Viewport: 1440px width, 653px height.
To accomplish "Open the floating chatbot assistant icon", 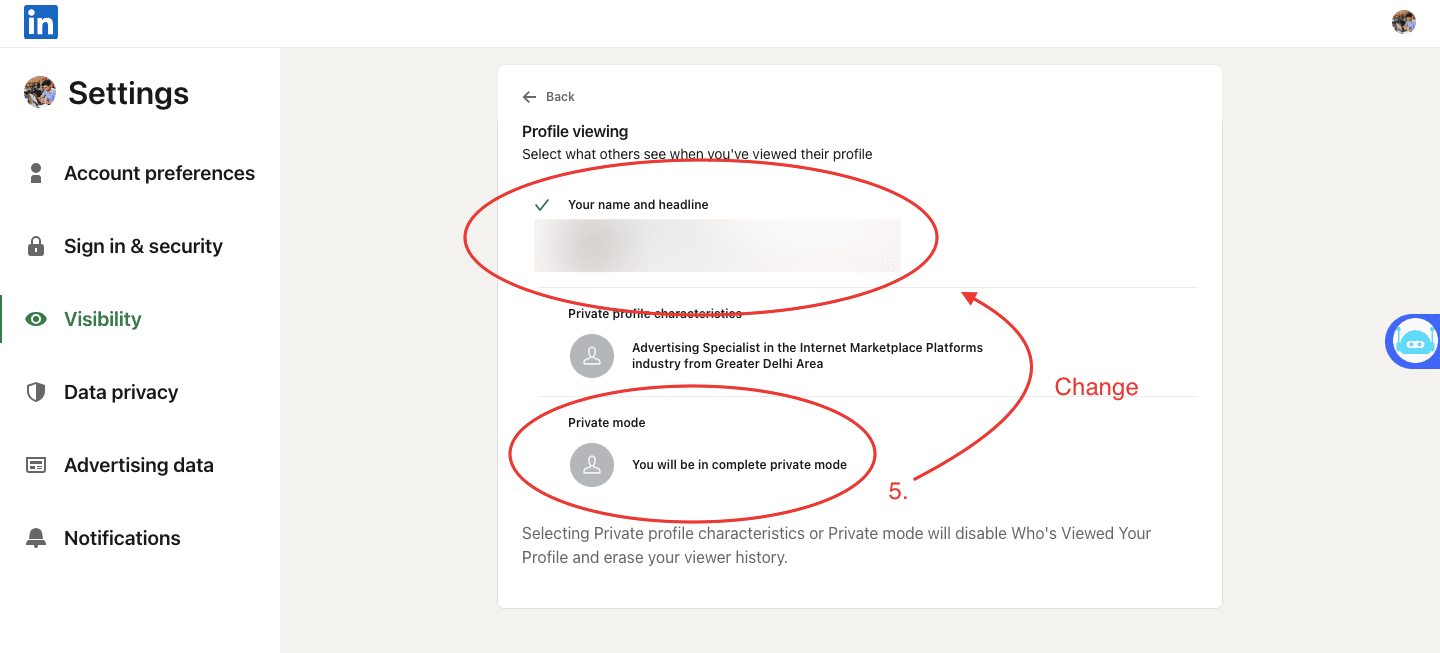I will [1414, 341].
